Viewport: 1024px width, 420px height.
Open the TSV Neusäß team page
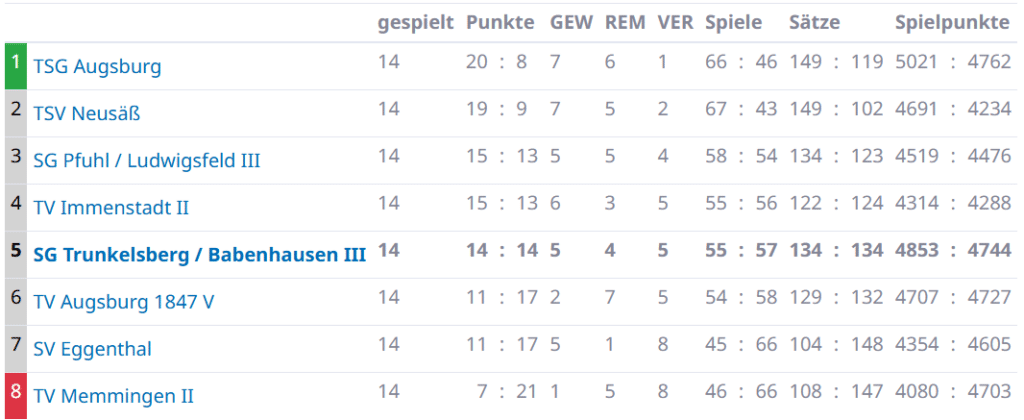click(x=87, y=114)
